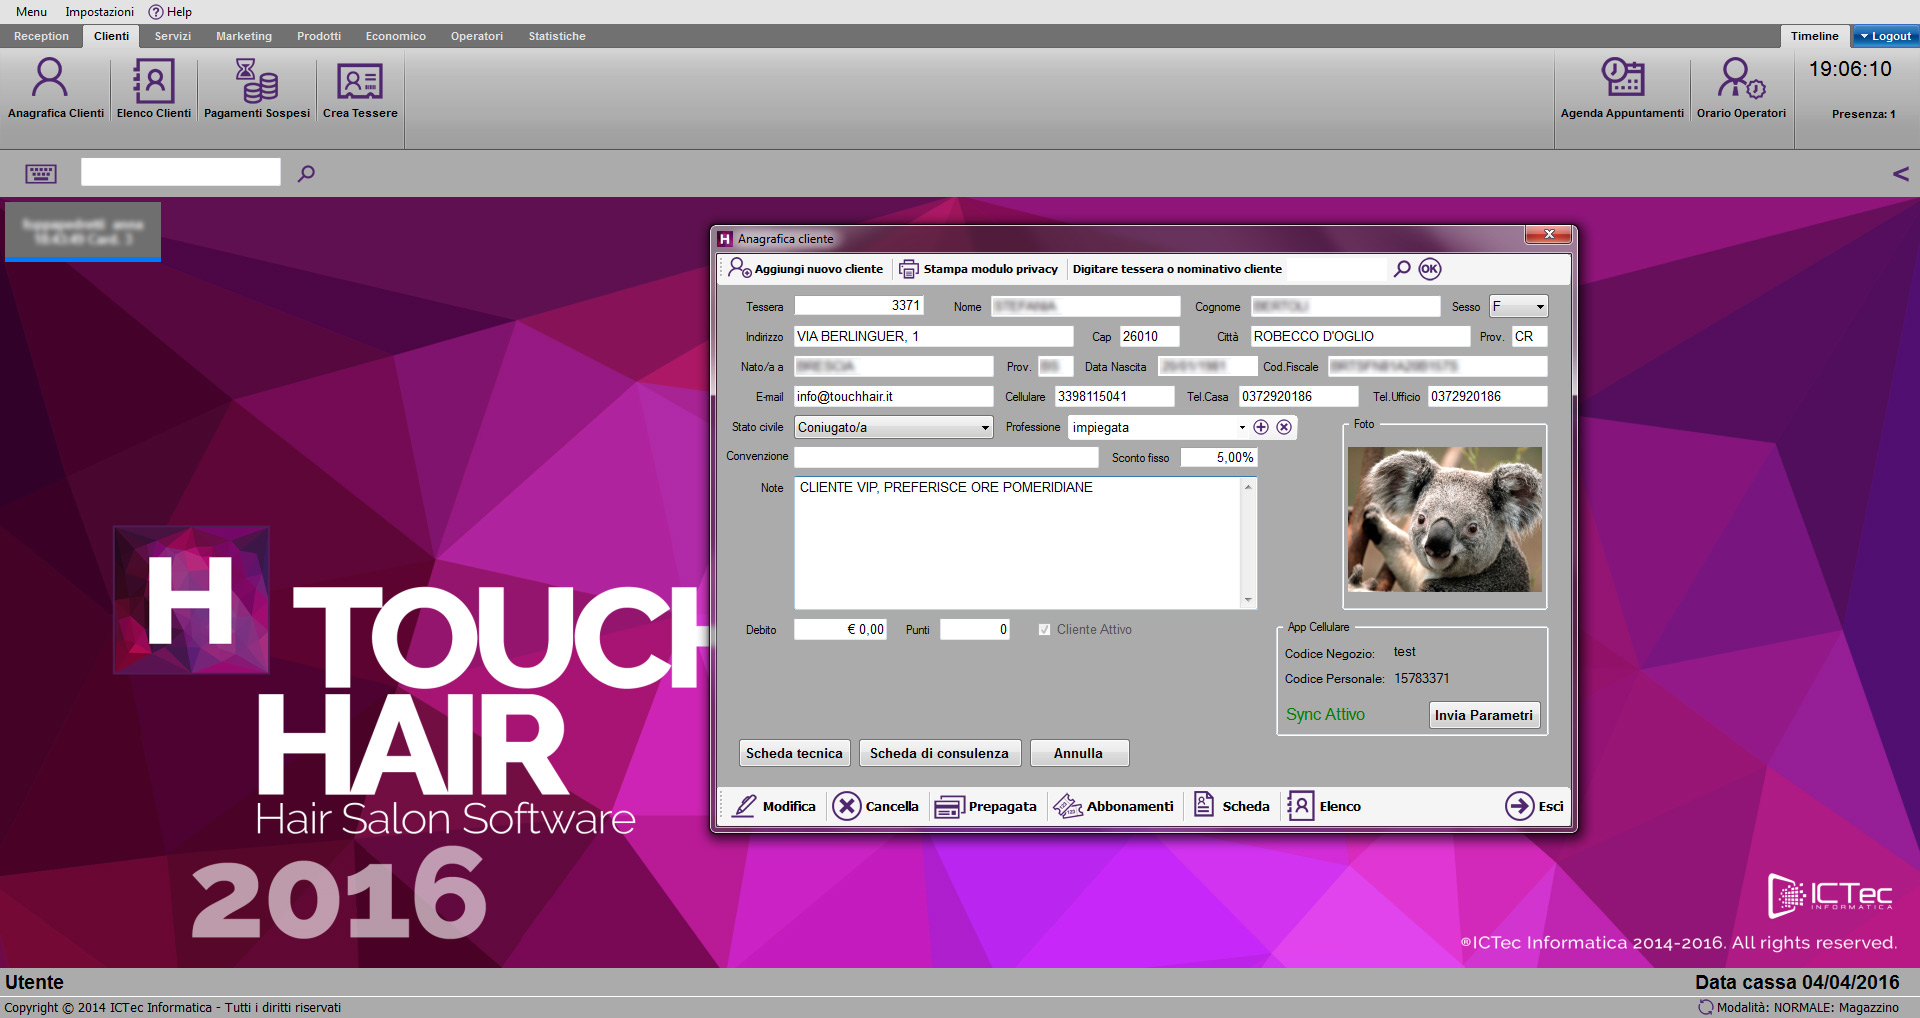Viewport: 1920px width, 1018px height.
Task: Click the status bar refresh icon near Modalità
Action: pyautogui.click(x=1705, y=1007)
